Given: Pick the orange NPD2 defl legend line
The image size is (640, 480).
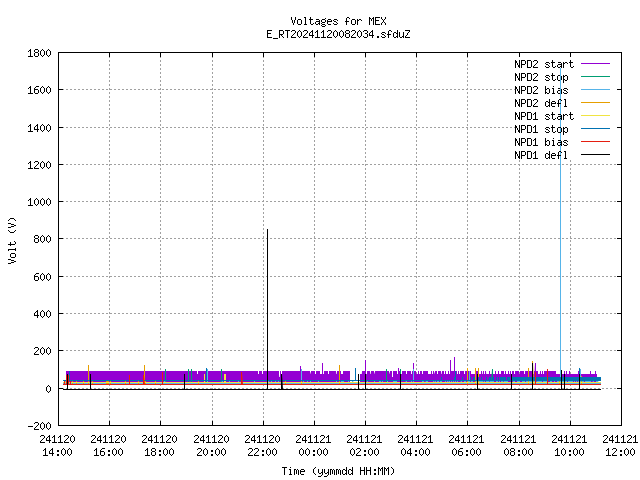Looking at the screenshot, I should tap(595, 102).
